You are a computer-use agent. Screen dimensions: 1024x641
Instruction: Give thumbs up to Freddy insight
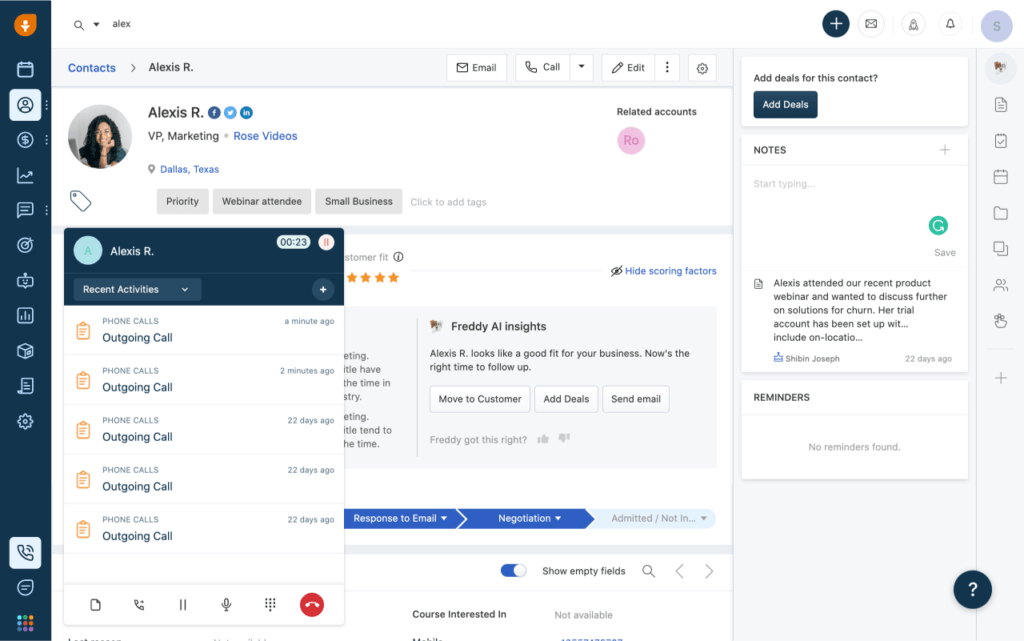[x=543, y=439]
